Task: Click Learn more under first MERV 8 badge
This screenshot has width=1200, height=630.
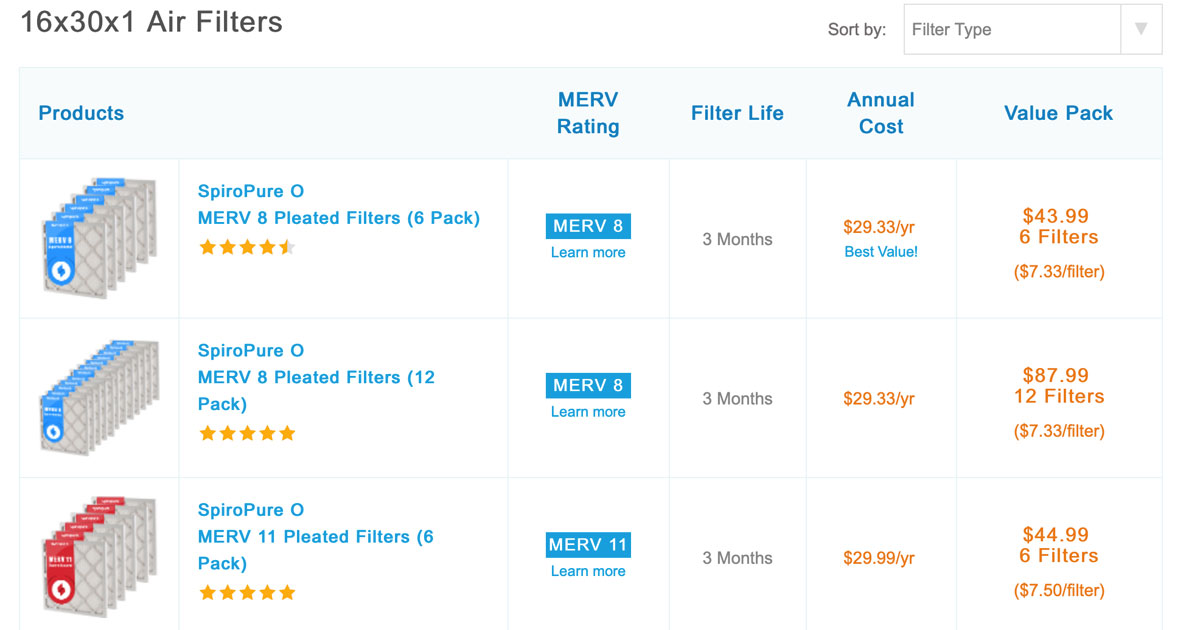Action: [x=588, y=253]
